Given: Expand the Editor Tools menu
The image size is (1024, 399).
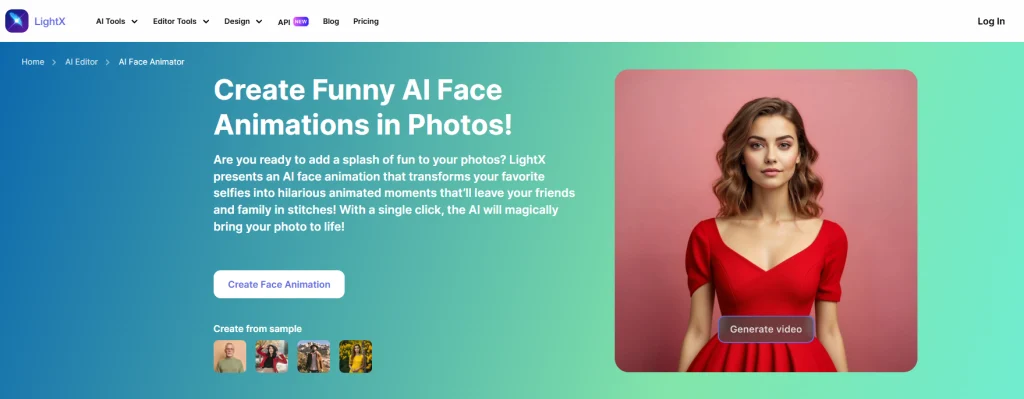Looking at the screenshot, I should [x=181, y=22].
